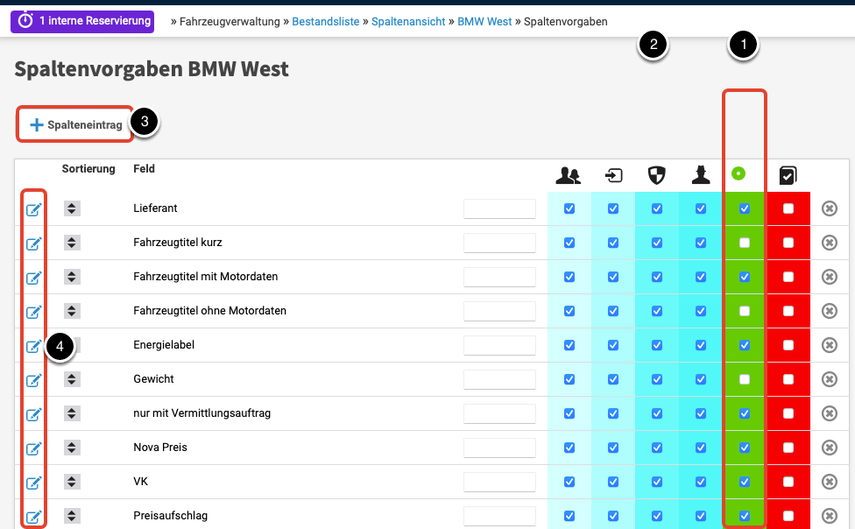Click the shield column header icon

click(x=657, y=176)
